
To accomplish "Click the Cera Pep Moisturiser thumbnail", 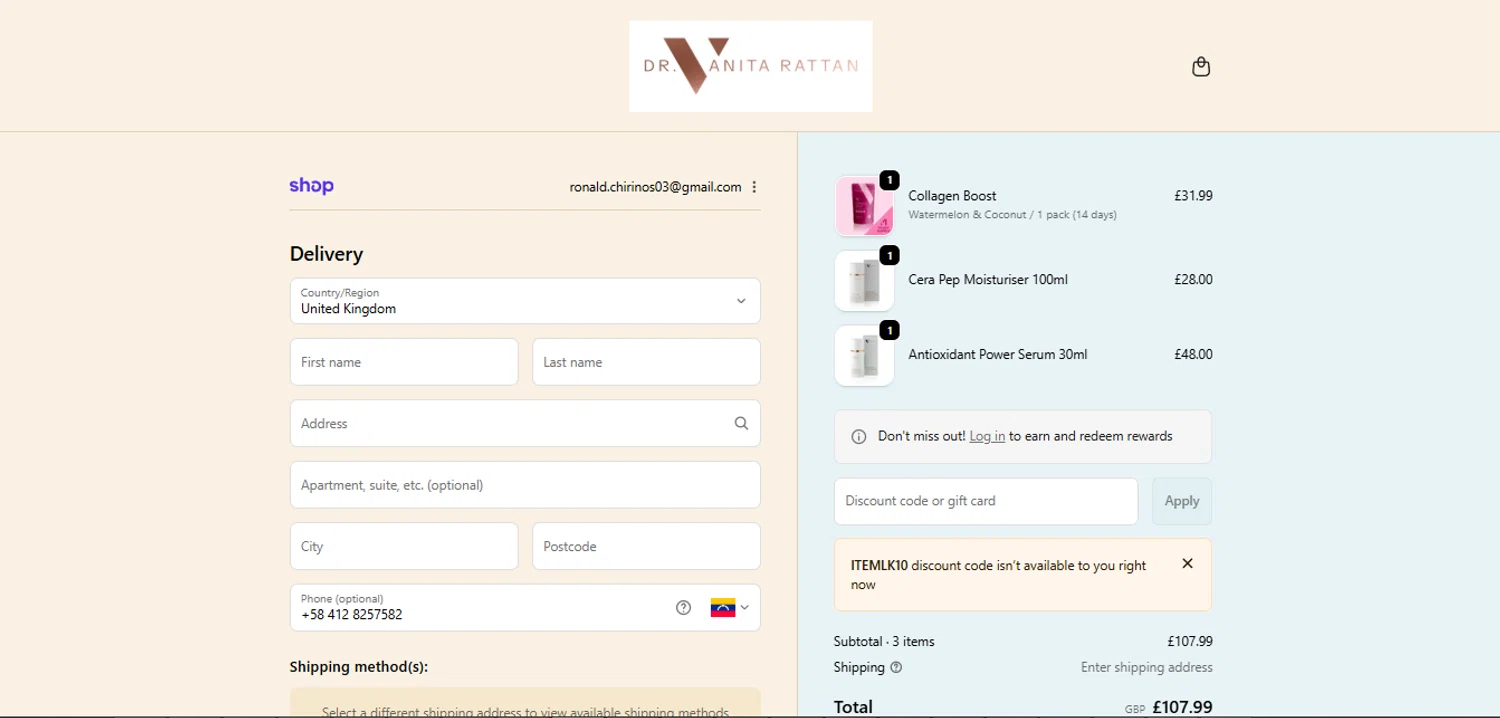I will tap(864, 281).
